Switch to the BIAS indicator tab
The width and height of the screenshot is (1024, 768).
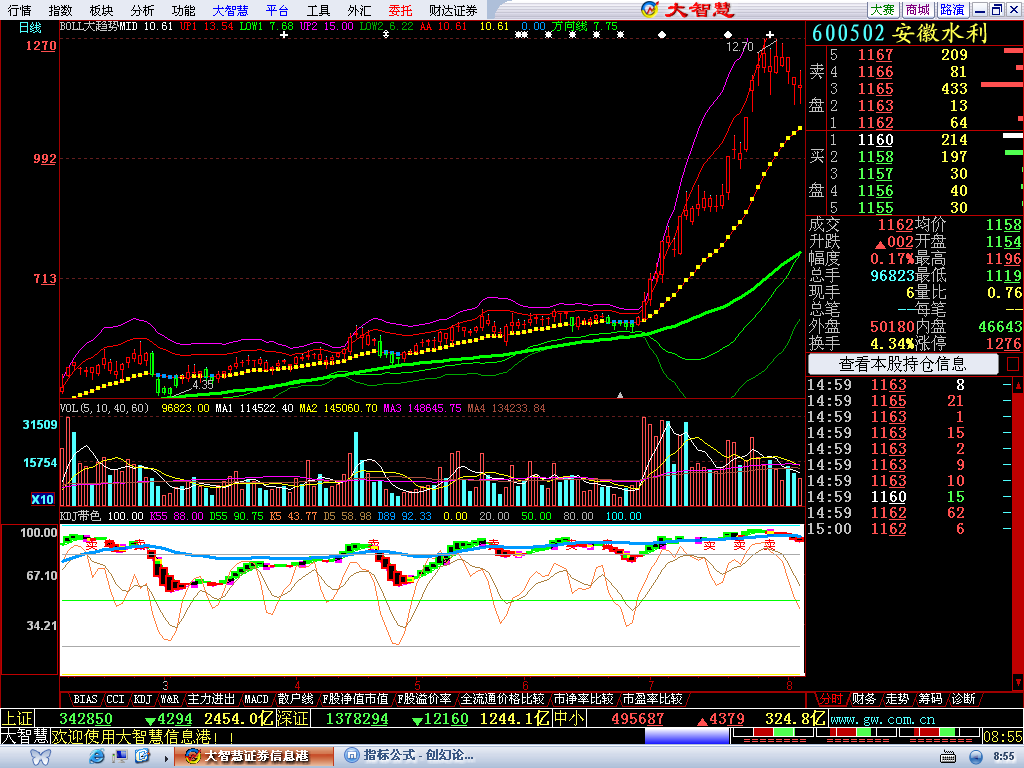tap(85, 699)
